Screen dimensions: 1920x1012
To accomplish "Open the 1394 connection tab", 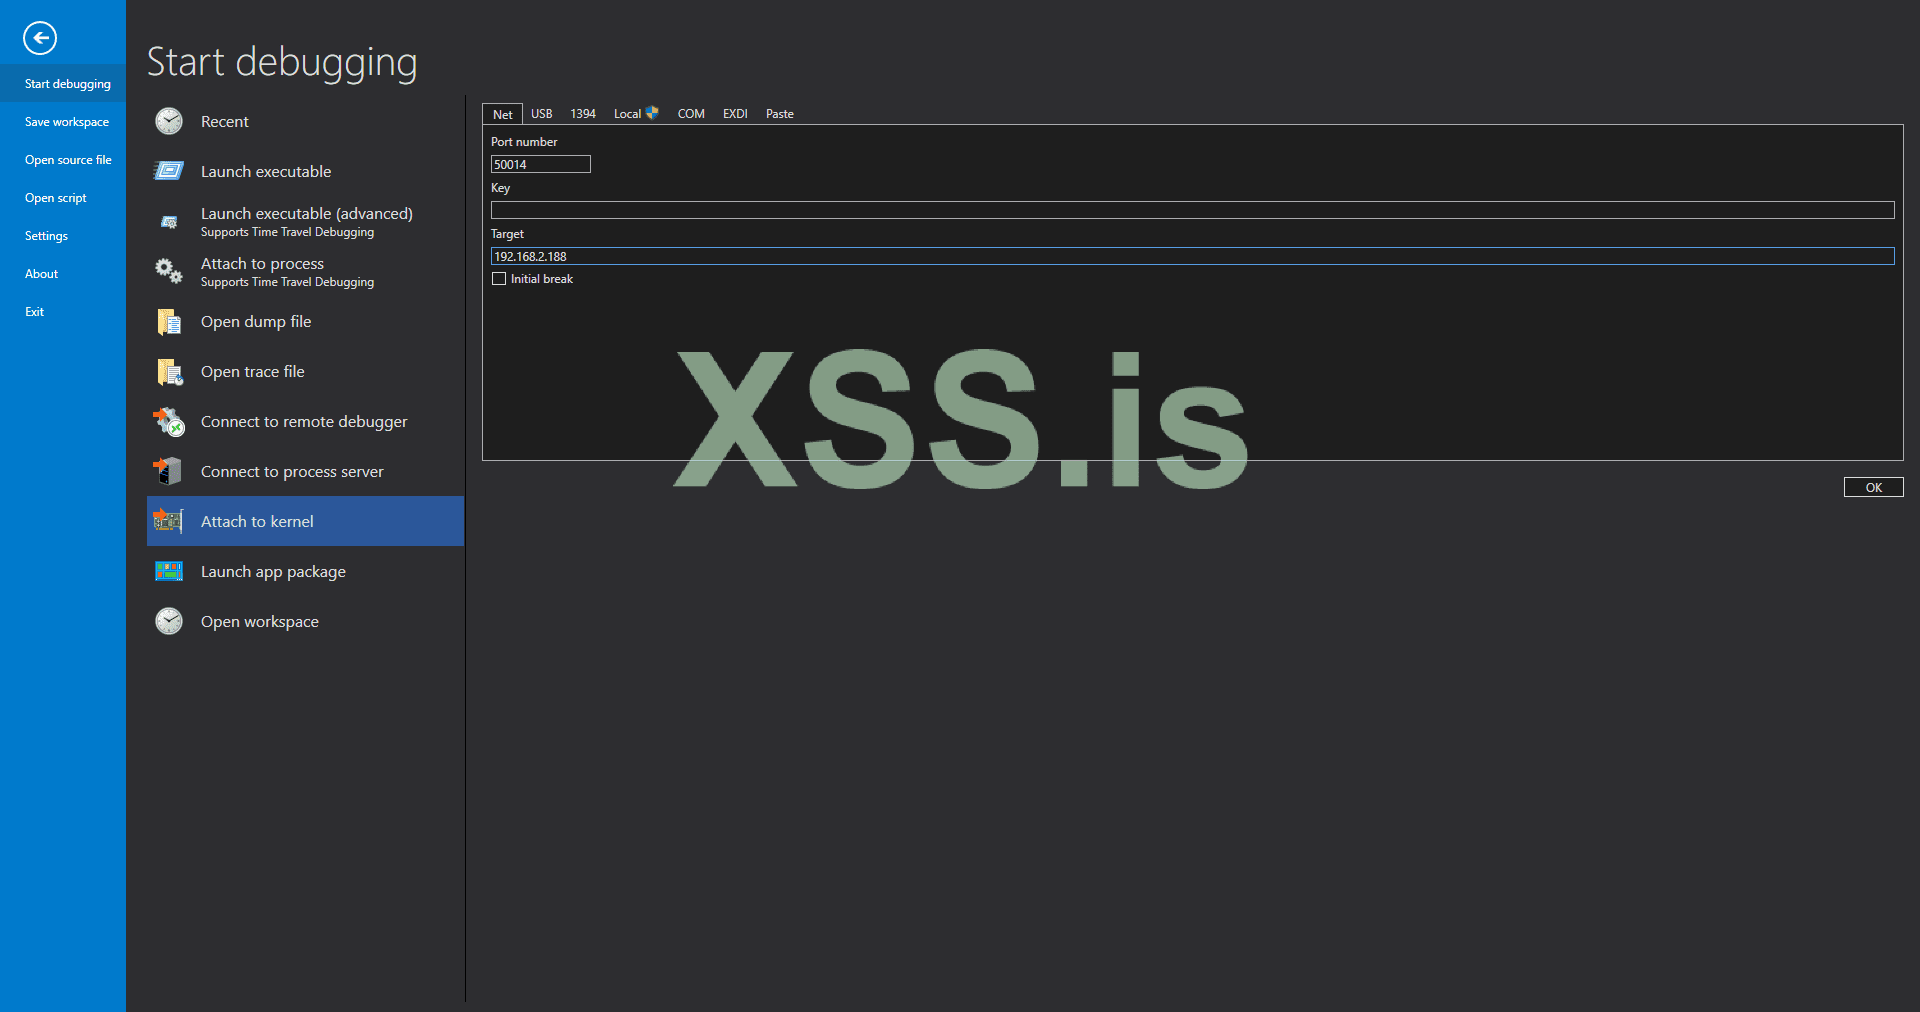I will click(x=583, y=114).
